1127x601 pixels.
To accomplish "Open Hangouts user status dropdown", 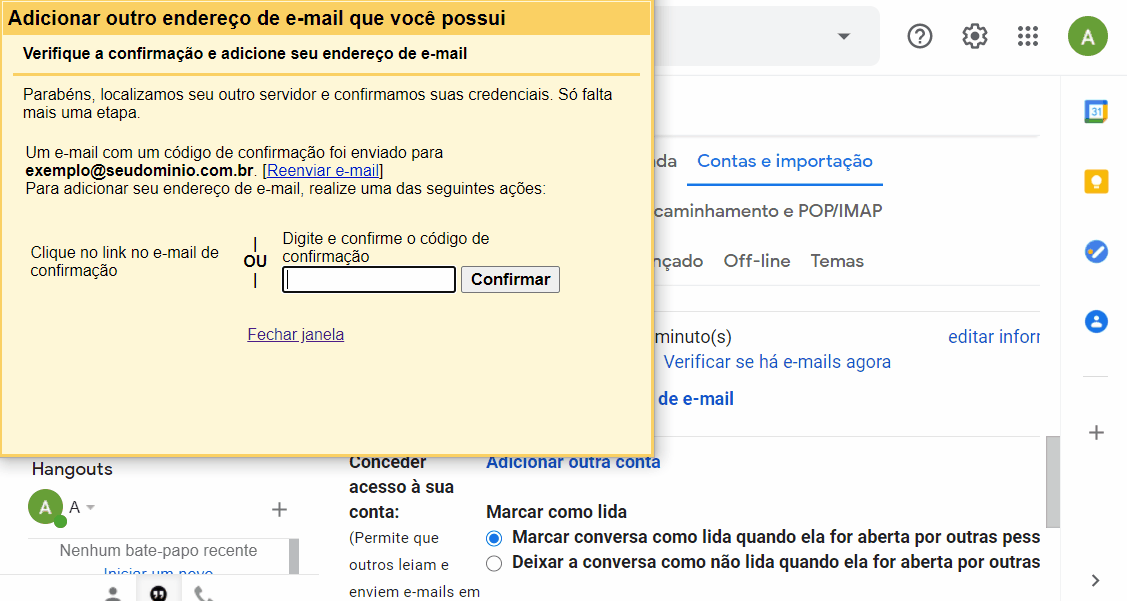I will [x=91, y=508].
